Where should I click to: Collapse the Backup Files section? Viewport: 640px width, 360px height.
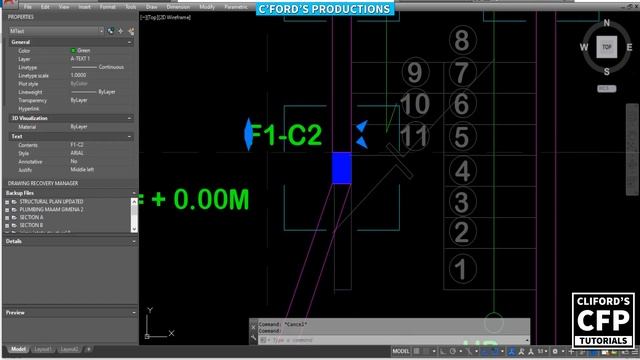pyautogui.click(x=134, y=193)
